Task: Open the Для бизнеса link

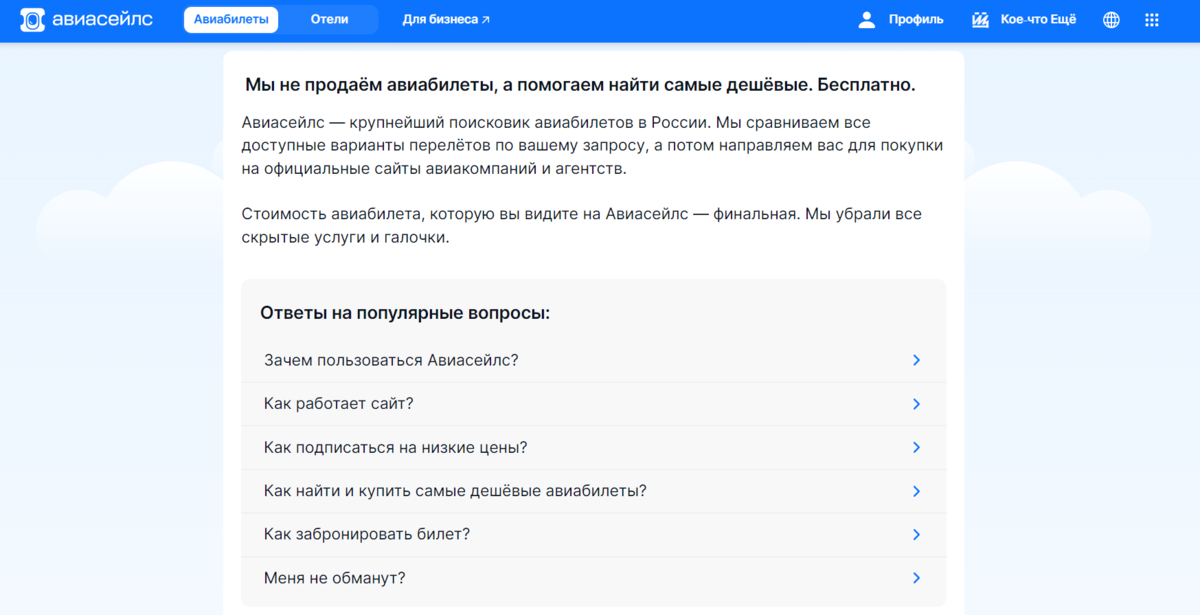Action: pos(446,19)
